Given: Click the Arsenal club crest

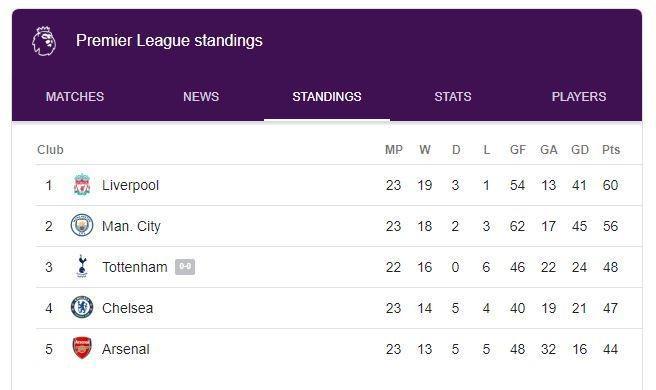Looking at the screenshot, I should [82, 348].
